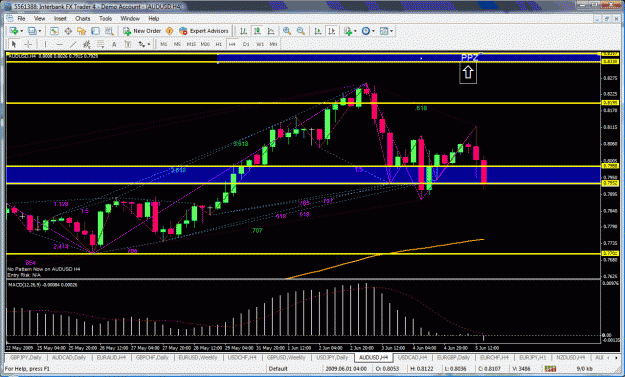The image size is (625, 377).
Task: Select the Crosshair tool
Action: [28, 44]
